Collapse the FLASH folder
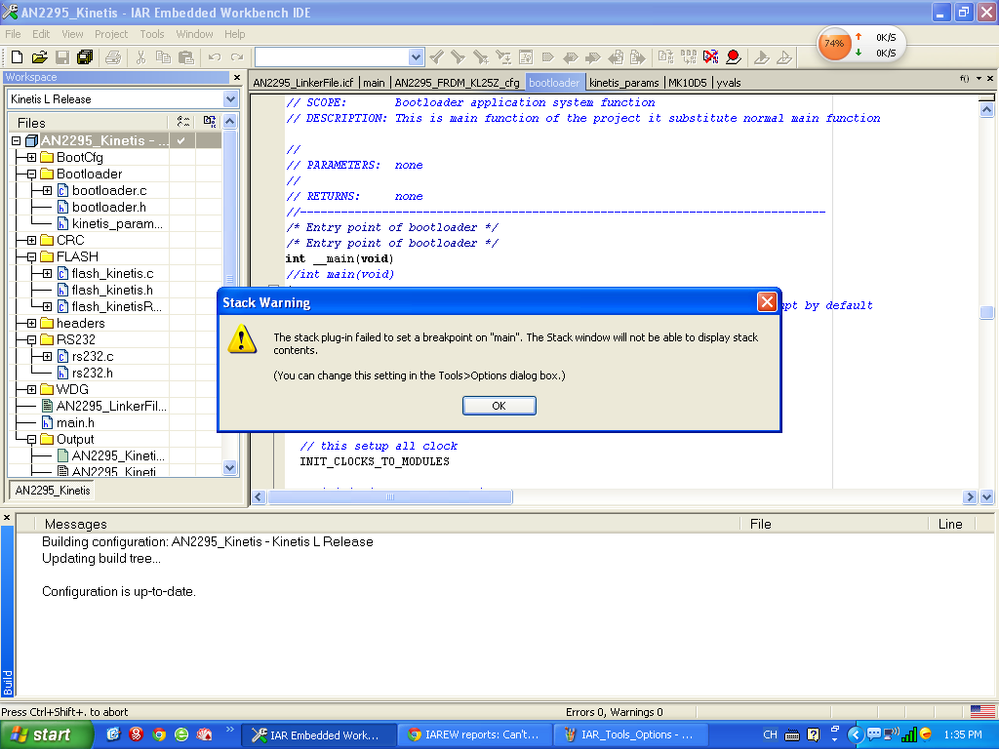This screenshot has height=749, width=999. (x=31, y=257)
